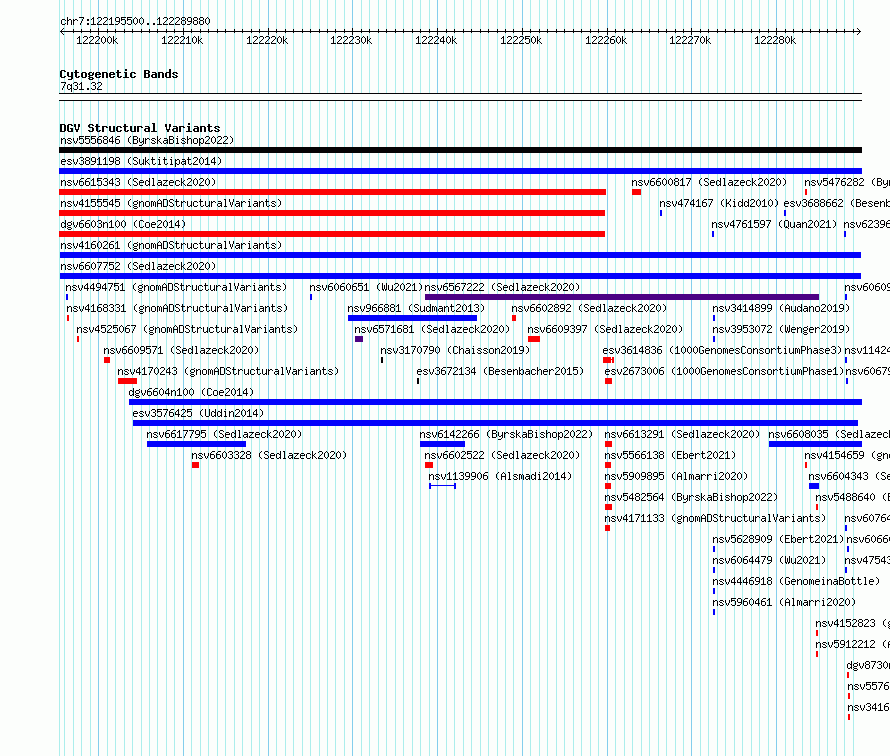This screenshot has height=756, width=890.
Task: Click nsv6602892 (Sedlazeck2020) variant label
Action: [x=589, y=308]
